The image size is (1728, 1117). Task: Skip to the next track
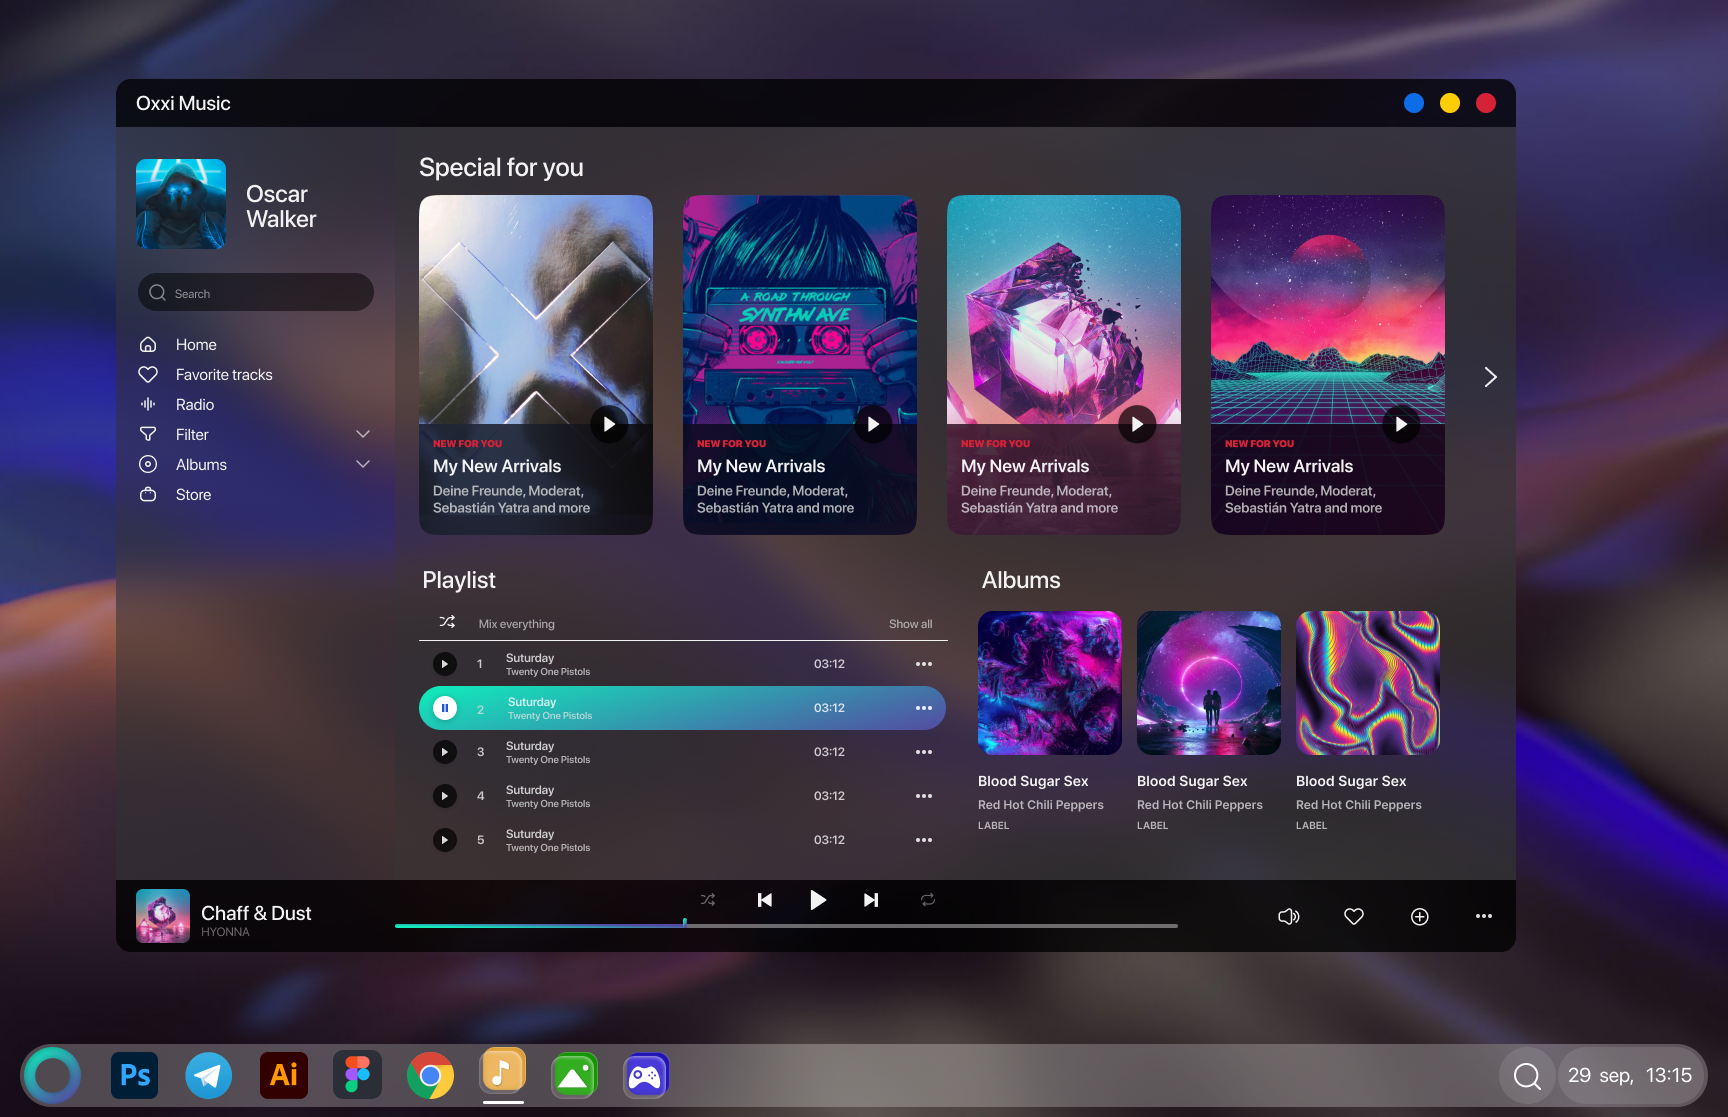(x=871, y=900)
